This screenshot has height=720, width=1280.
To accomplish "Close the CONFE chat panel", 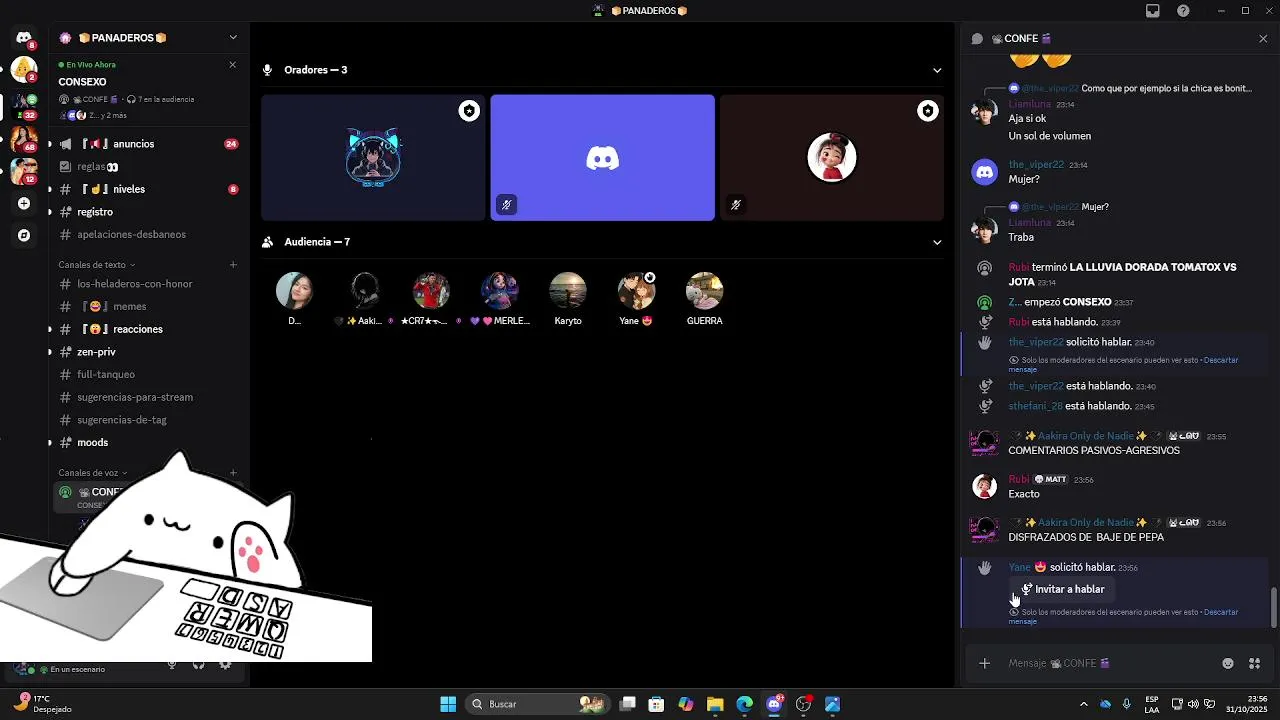I will (x=1263, y=38).
